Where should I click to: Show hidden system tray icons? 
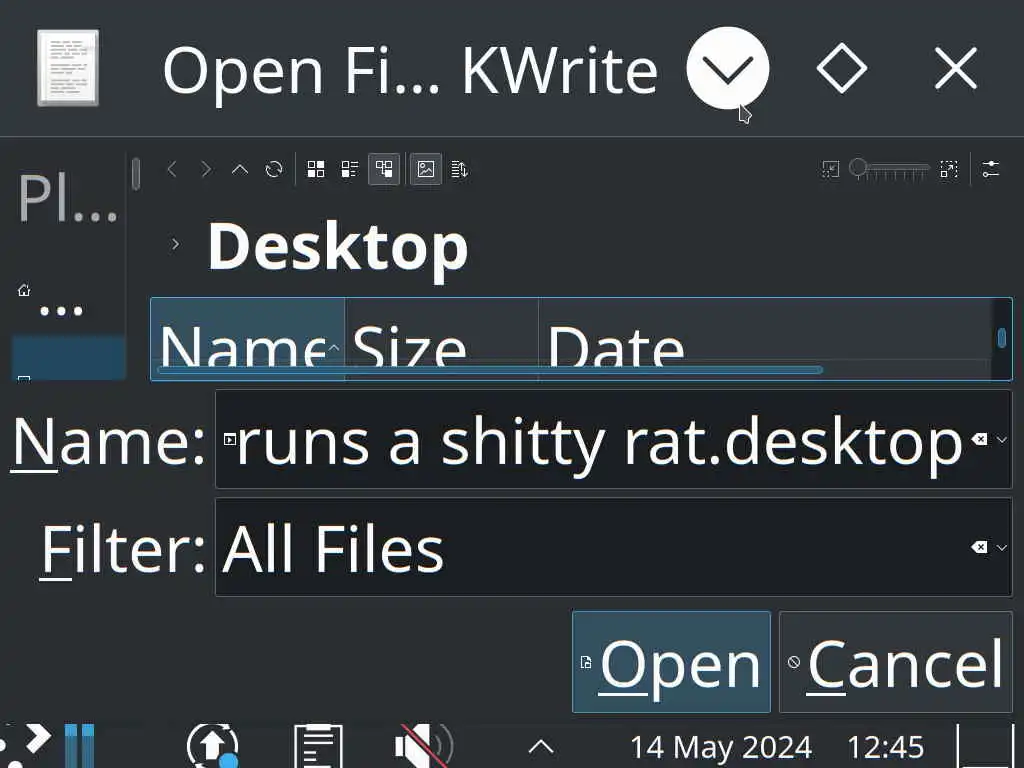point(541,746)
